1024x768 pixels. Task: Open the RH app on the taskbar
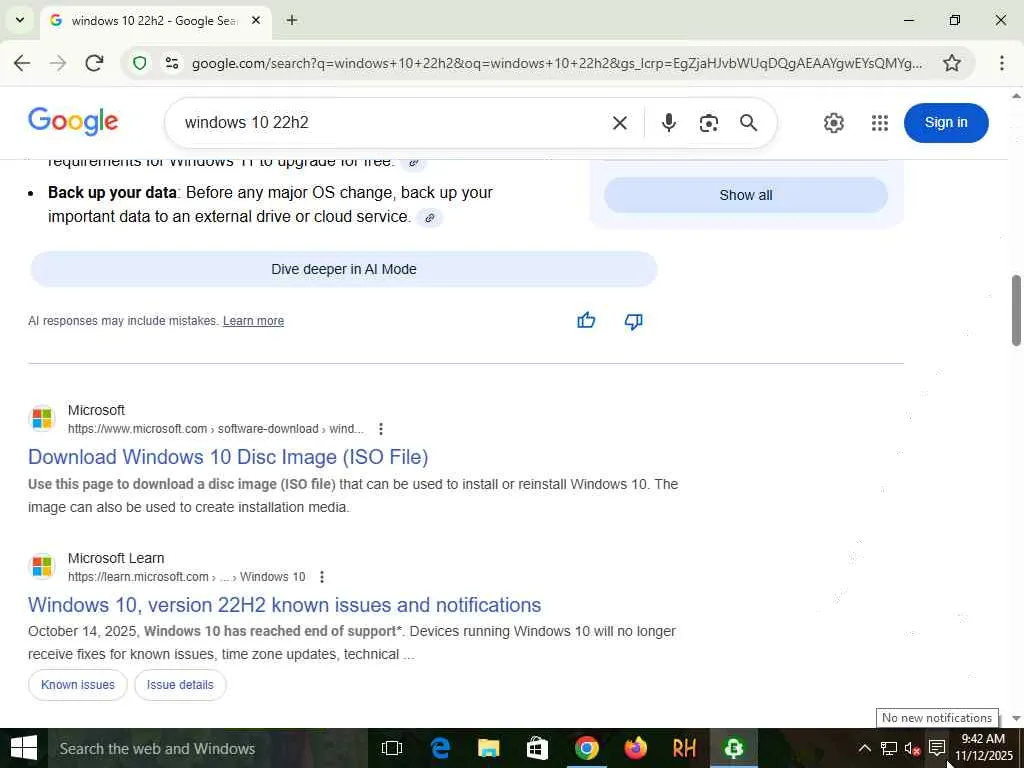684,748
